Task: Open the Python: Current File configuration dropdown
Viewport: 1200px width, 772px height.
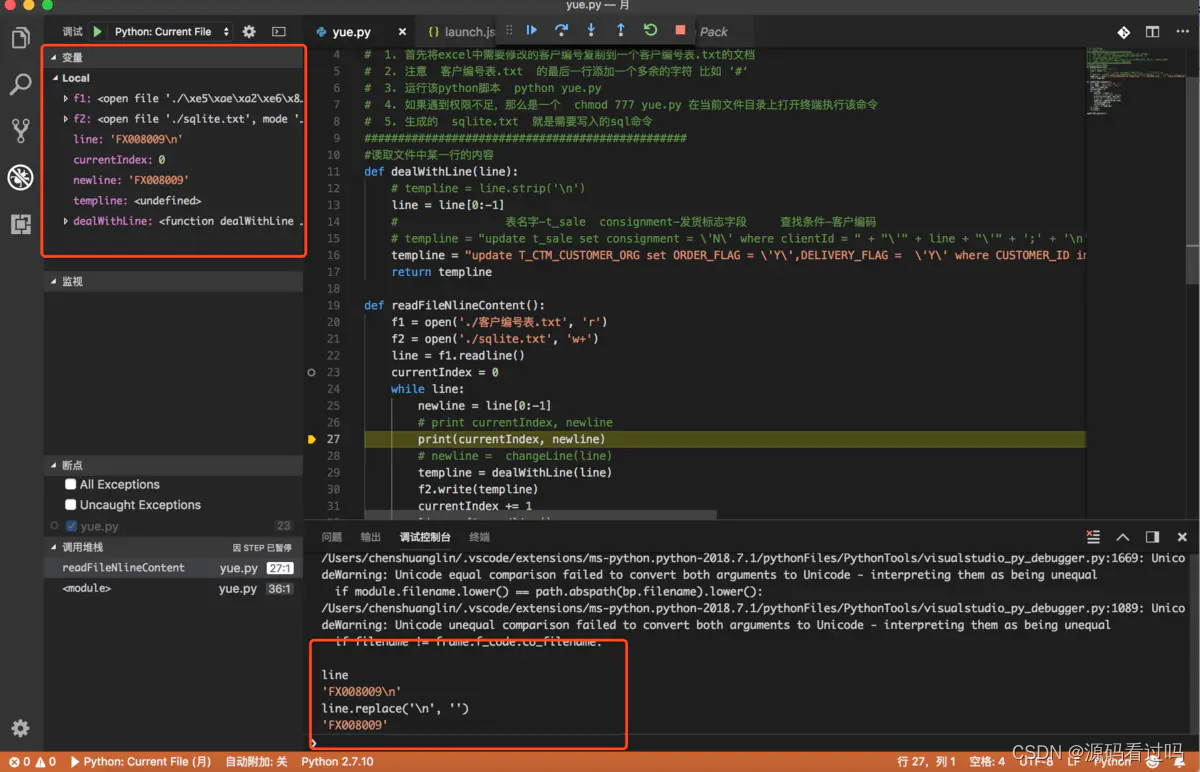Action: click(172, 32)
